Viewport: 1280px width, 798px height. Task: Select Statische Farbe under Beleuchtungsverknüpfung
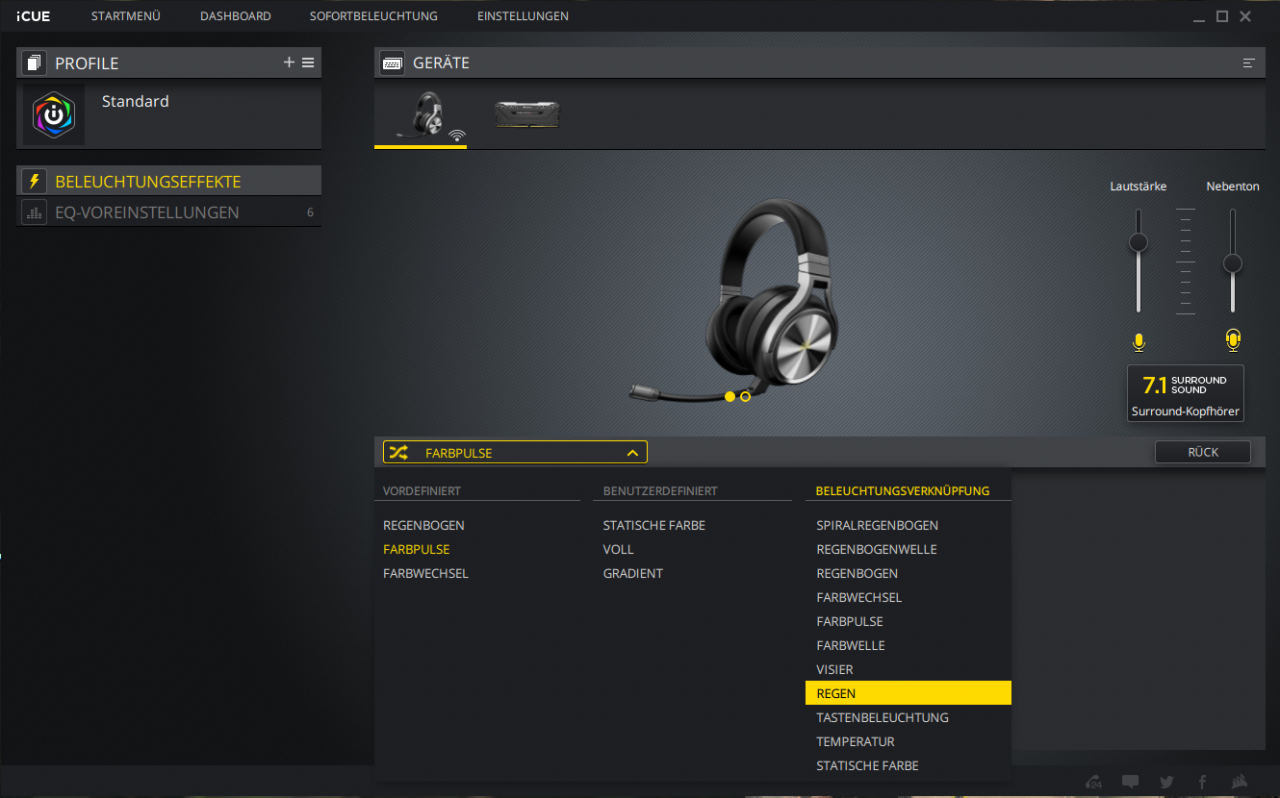(x=867, y=765)
